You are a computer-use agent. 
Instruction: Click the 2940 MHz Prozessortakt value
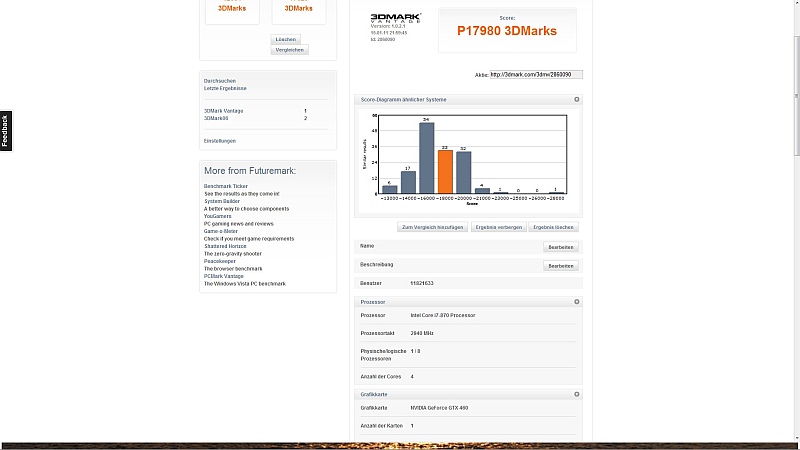coord(422,333)
